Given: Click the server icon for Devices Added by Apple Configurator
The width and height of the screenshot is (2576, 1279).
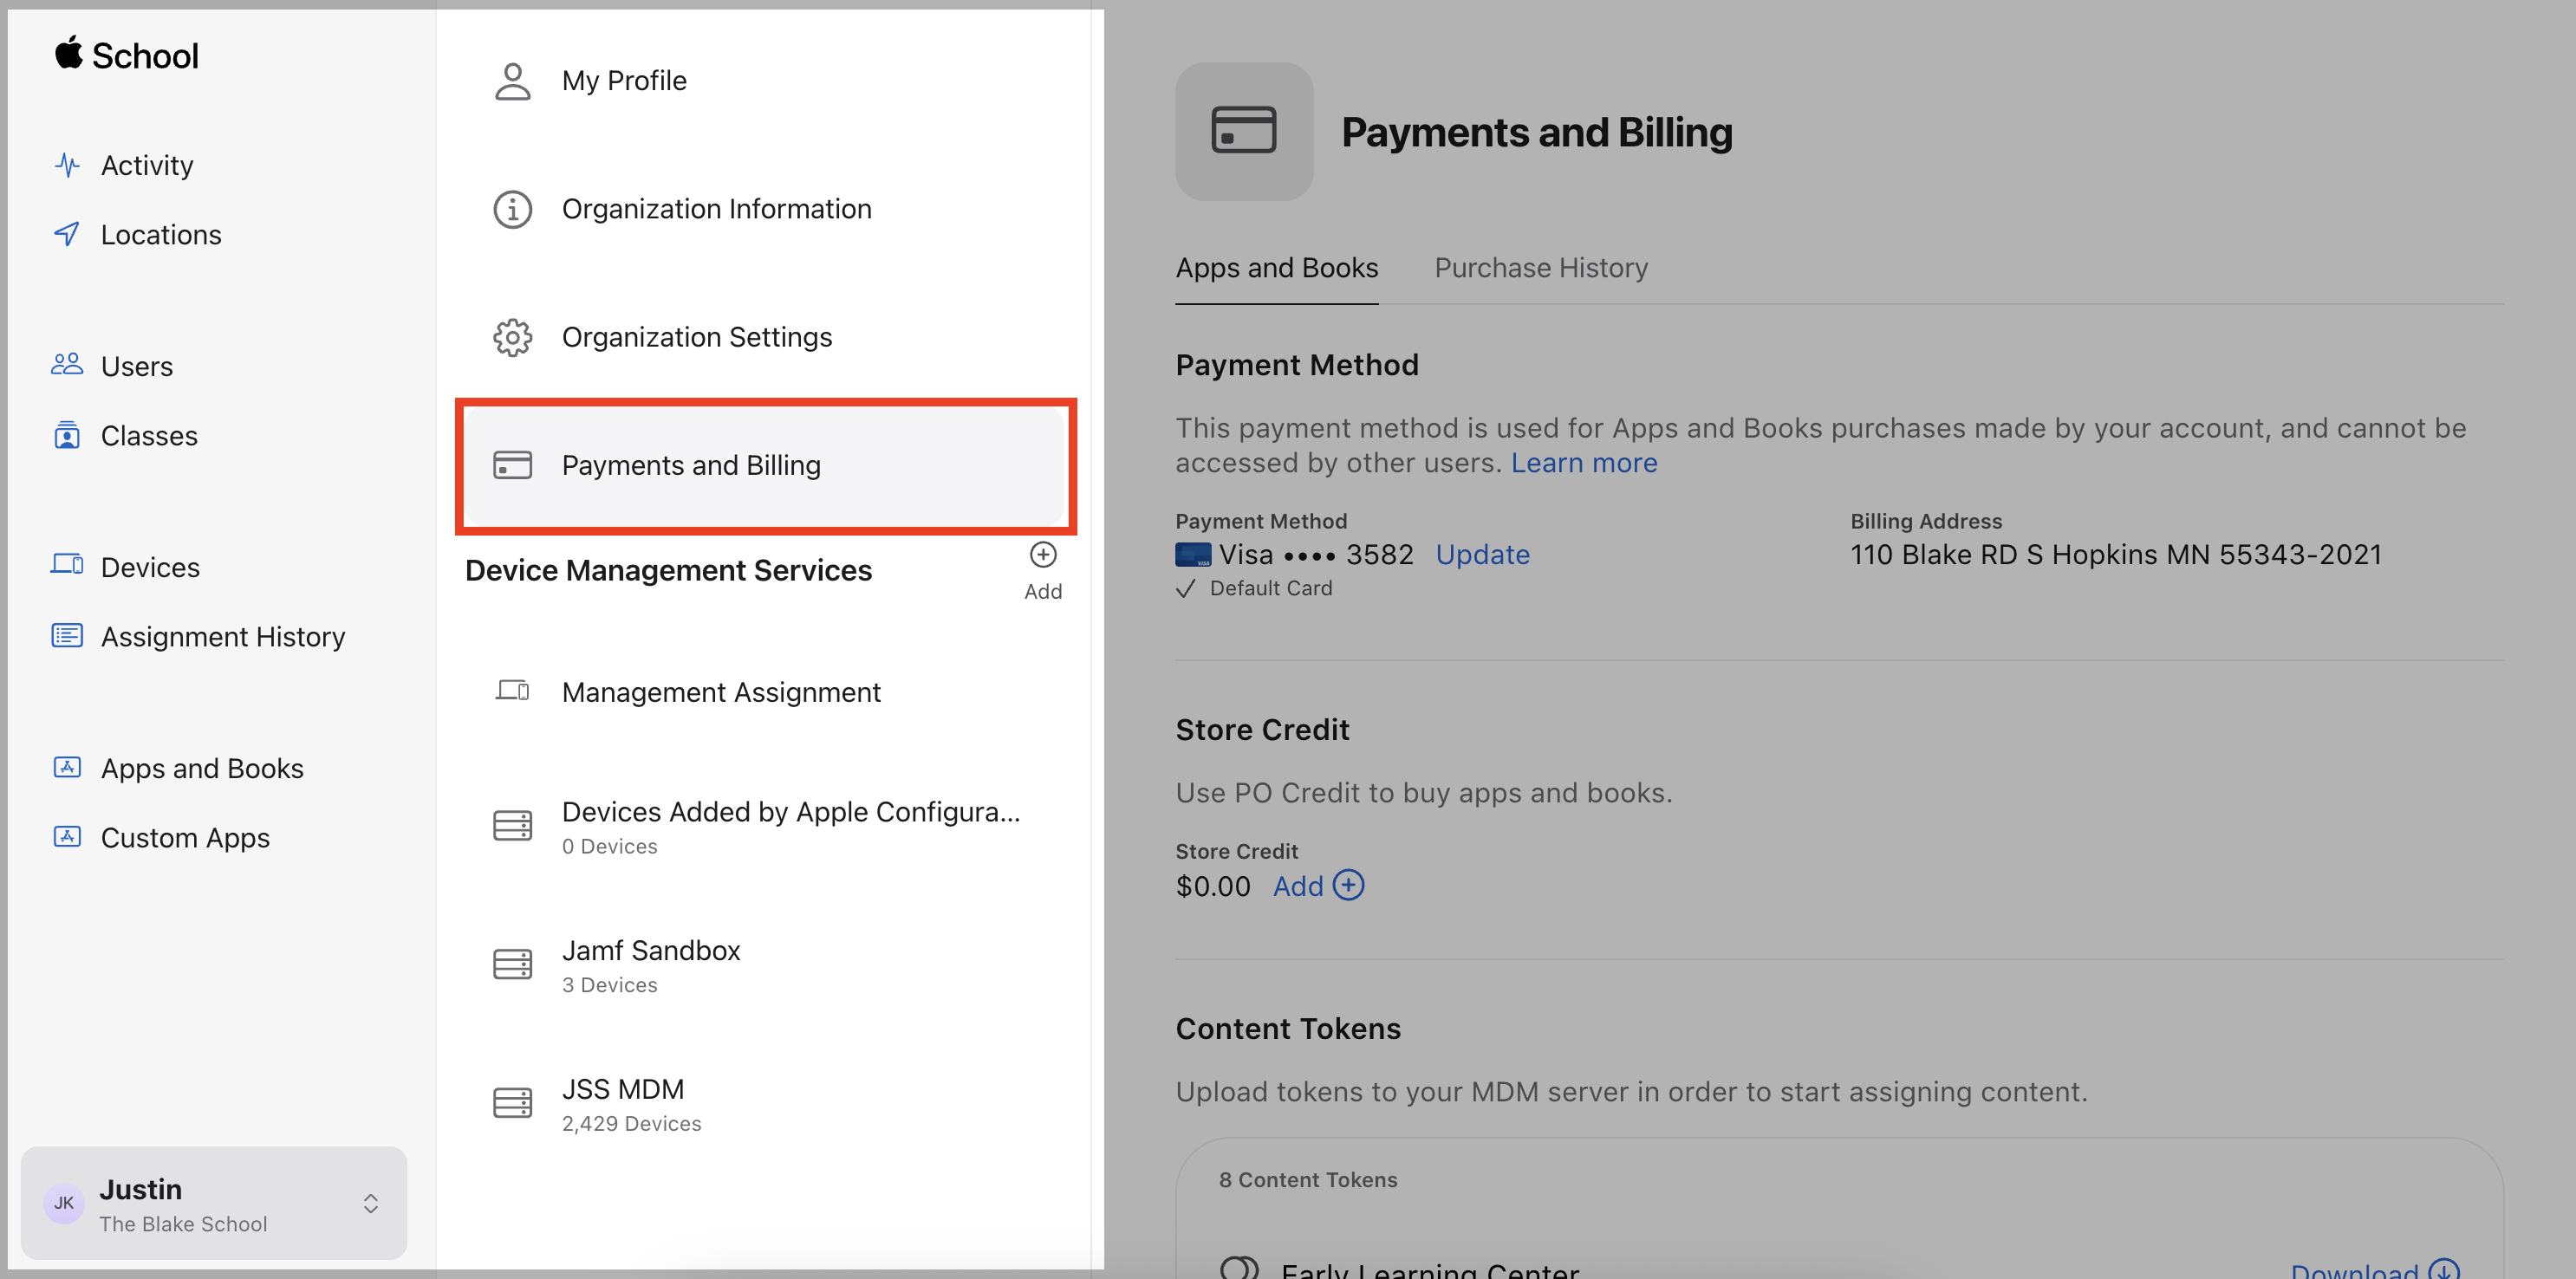Looking at the screenshot, I should (513, 825).
